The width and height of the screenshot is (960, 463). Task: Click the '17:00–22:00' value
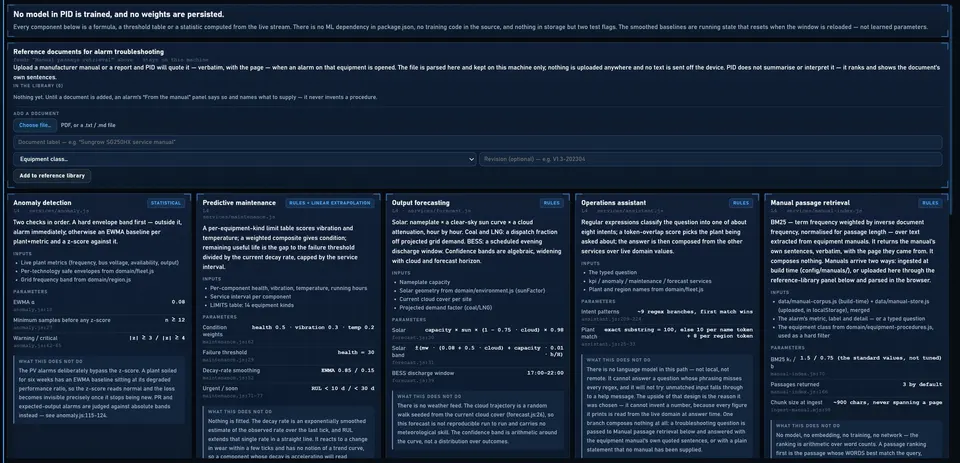pyautogui.click(x=546, y=372)
